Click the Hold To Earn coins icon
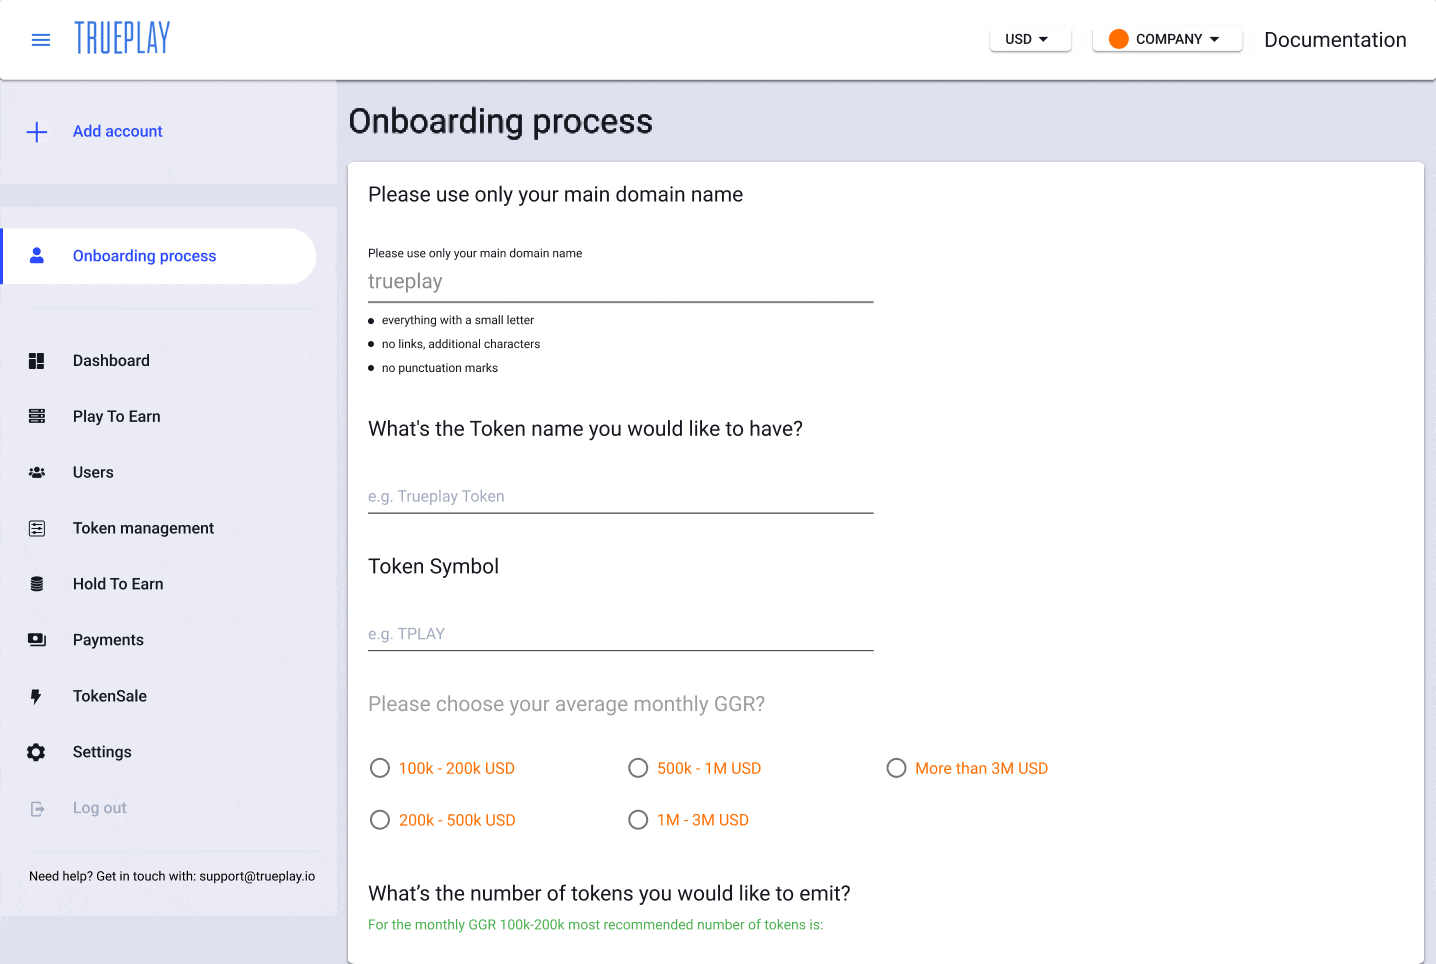 click(37, 584)
